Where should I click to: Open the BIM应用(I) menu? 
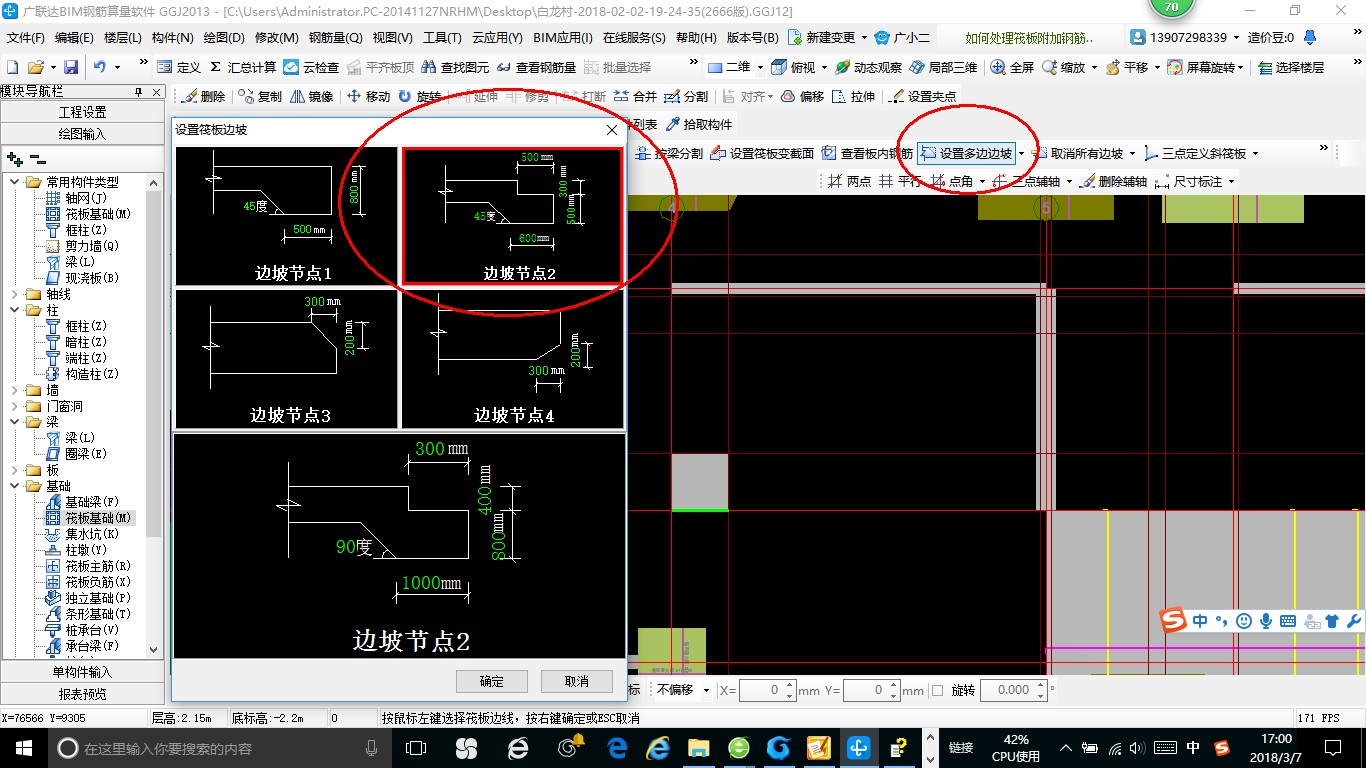[563, 38]
